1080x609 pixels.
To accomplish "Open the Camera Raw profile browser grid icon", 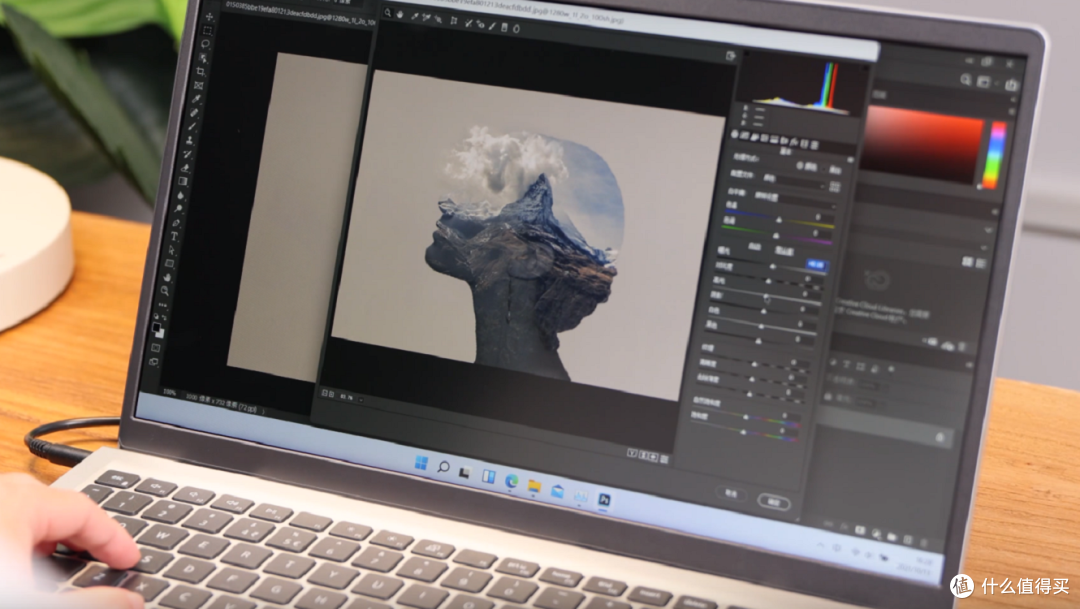I will [x=835, y=186].
